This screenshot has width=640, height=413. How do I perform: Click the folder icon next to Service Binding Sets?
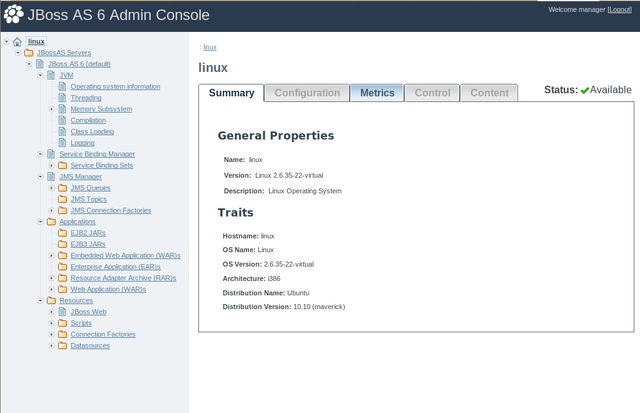(62, 165)
